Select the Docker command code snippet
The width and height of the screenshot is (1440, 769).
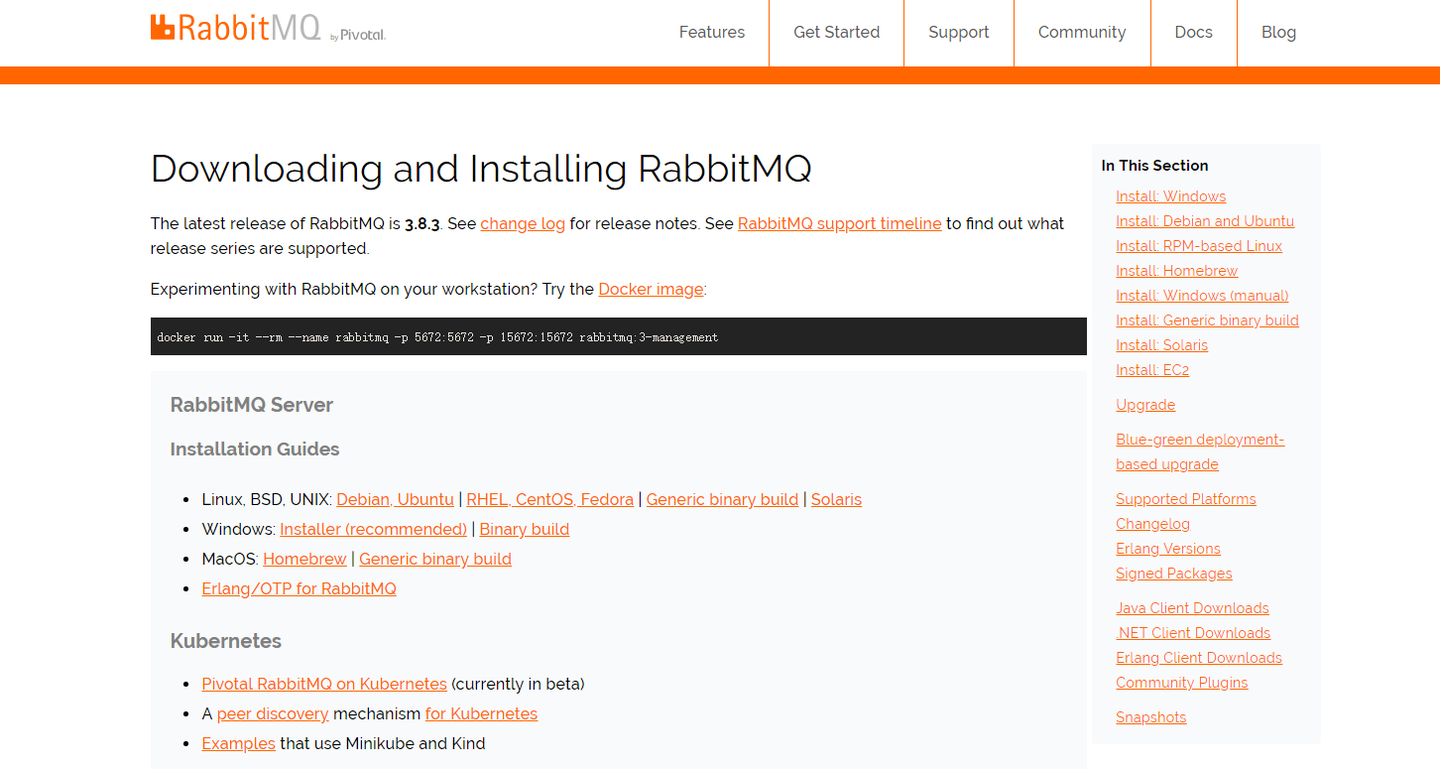click(437, 337)
